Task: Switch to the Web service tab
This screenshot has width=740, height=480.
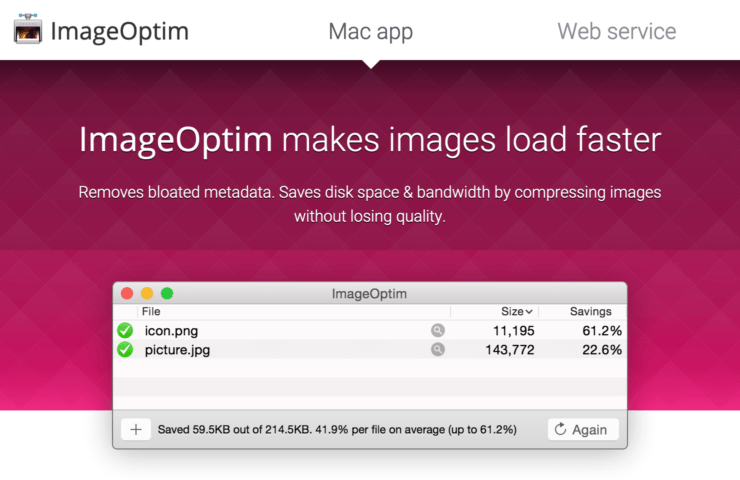Action: (x=616, y=32)
